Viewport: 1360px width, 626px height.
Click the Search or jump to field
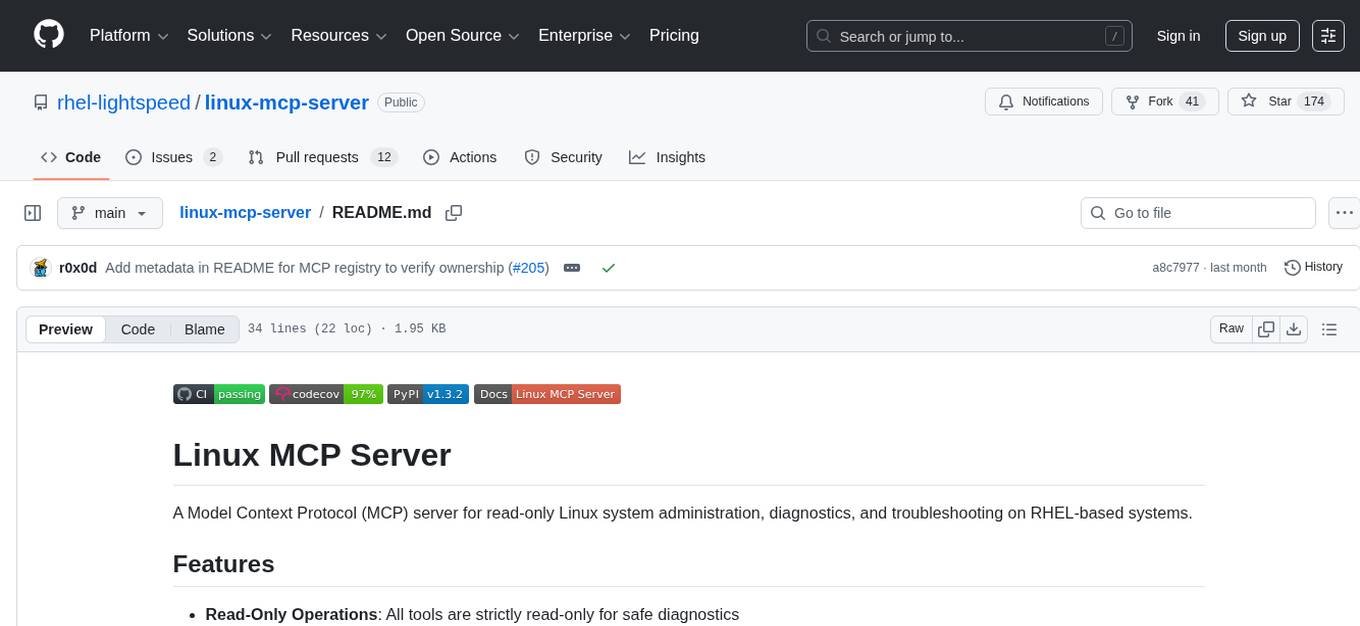pos(968,35)
